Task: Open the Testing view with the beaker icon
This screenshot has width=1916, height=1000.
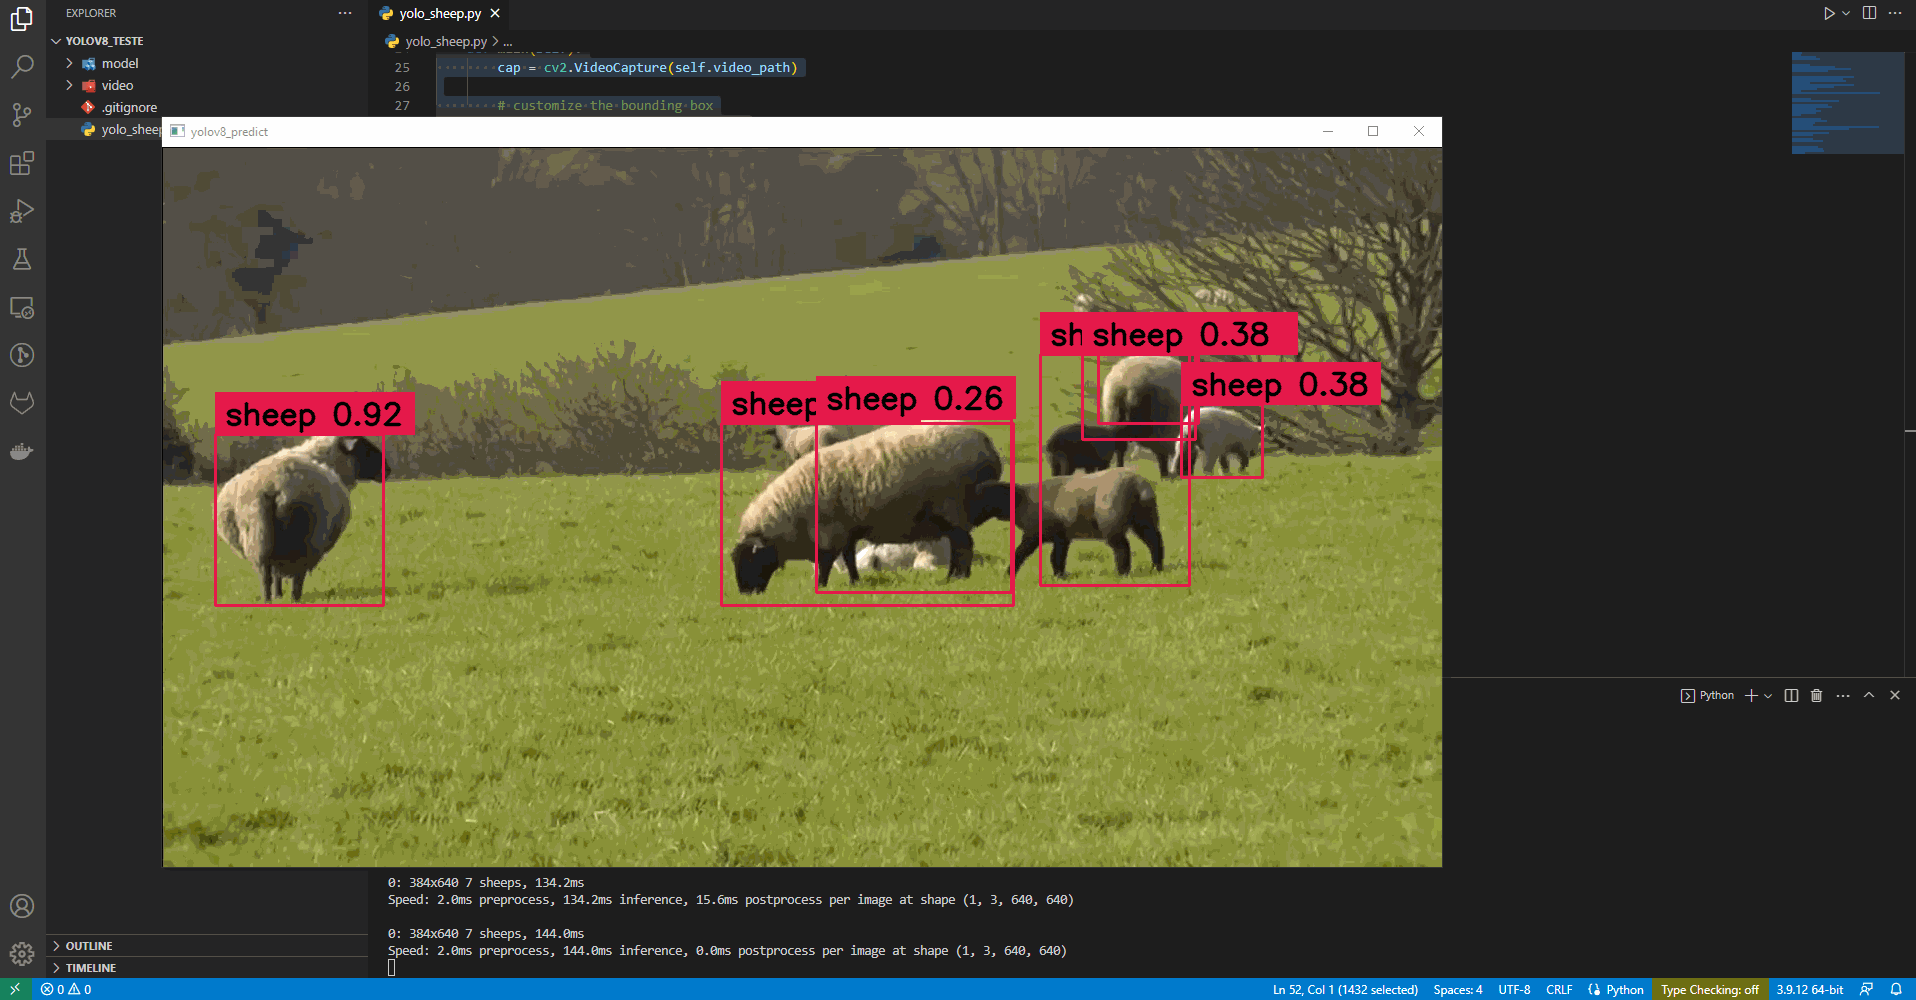Action: [x=22, y=259]
